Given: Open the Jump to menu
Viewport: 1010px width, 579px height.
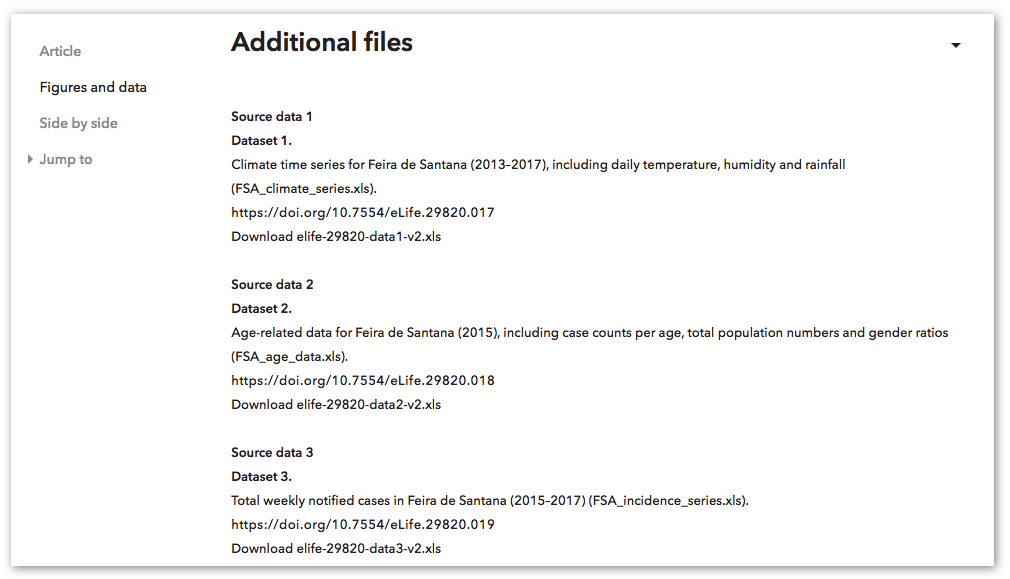Looking at the screenshot, I should pyautogui.click(x=66, y=159).
